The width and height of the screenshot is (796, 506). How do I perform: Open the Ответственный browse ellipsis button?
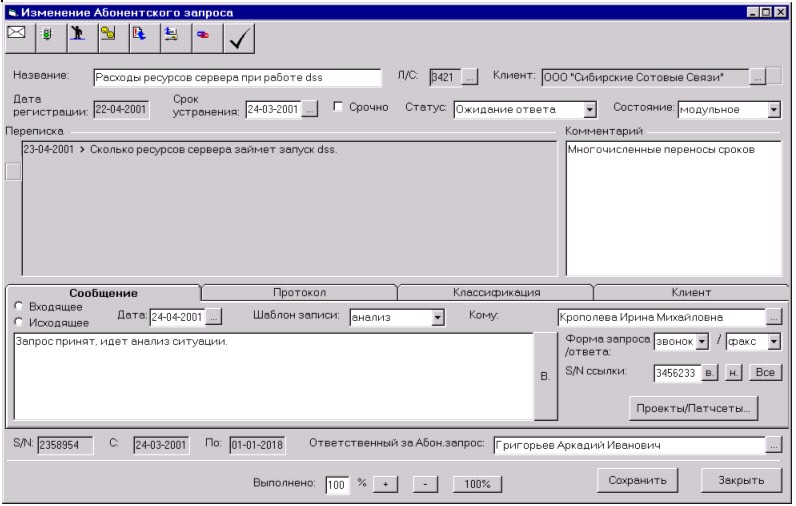[774, 445]
